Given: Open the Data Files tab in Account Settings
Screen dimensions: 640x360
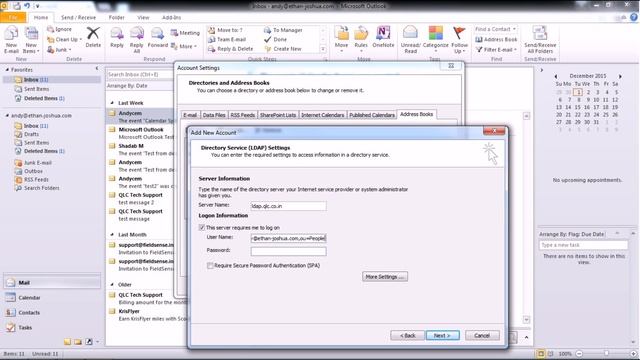Looking at the screenshot, I should pos(214,115).
